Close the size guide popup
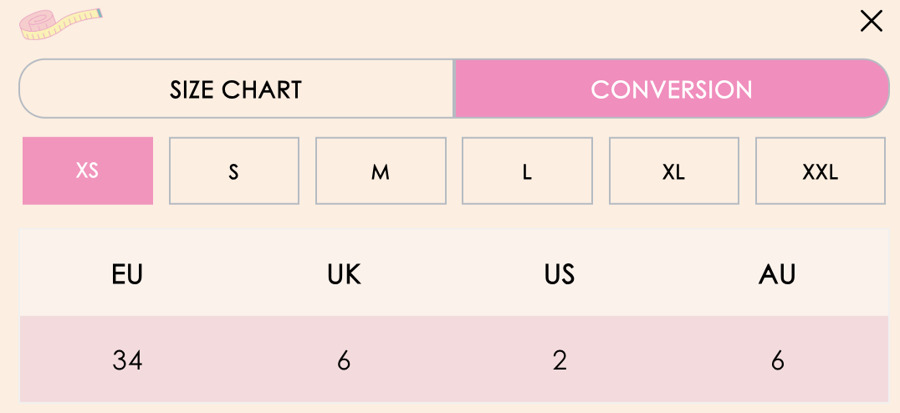Image resolution: width=900 pixels, height=413 pixels. [x=871, y=21]
